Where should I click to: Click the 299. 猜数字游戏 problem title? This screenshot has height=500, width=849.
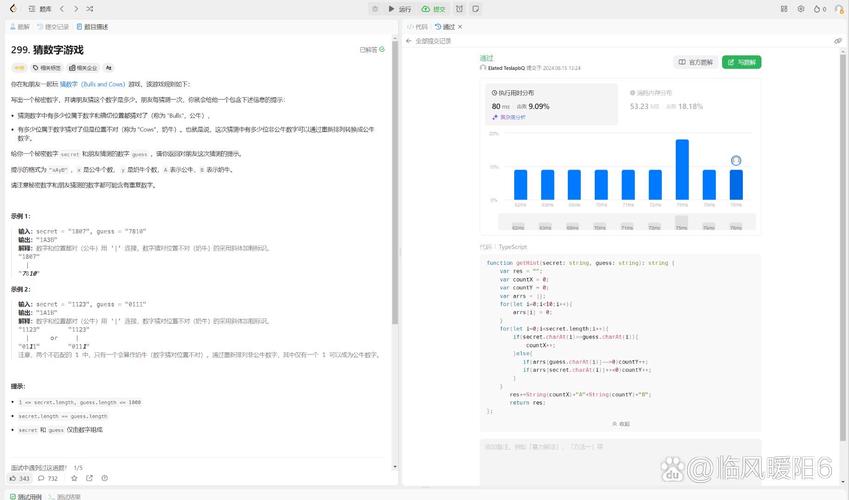point(47,50)
